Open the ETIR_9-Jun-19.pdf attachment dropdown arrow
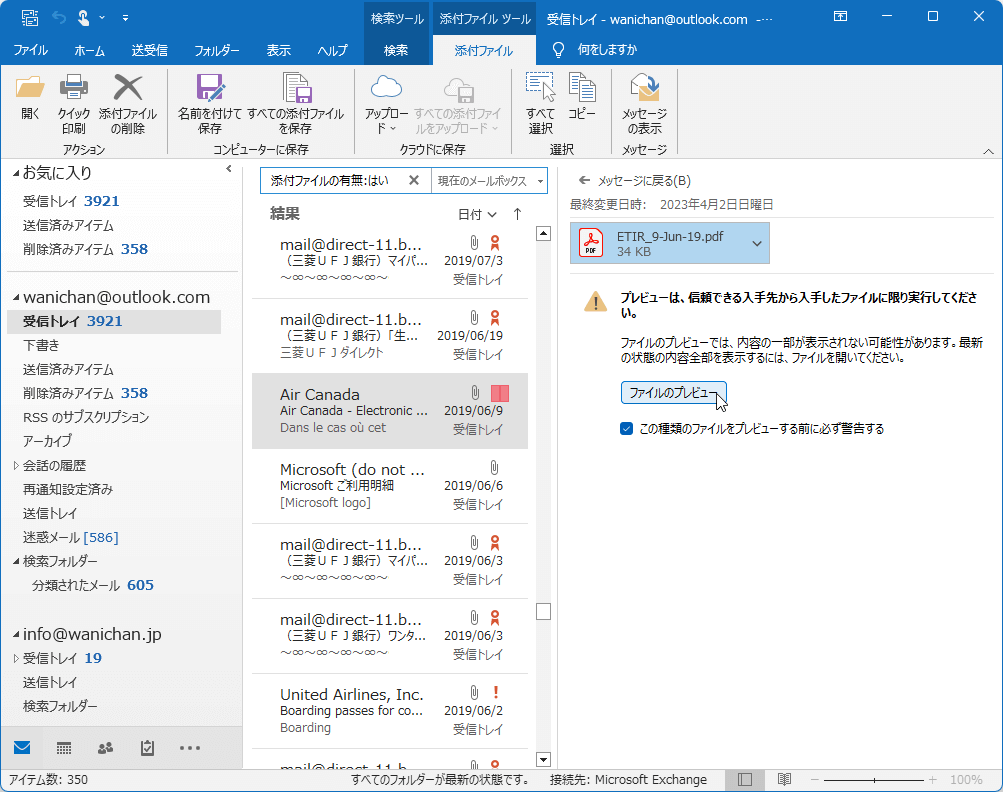 click(757, 243)
